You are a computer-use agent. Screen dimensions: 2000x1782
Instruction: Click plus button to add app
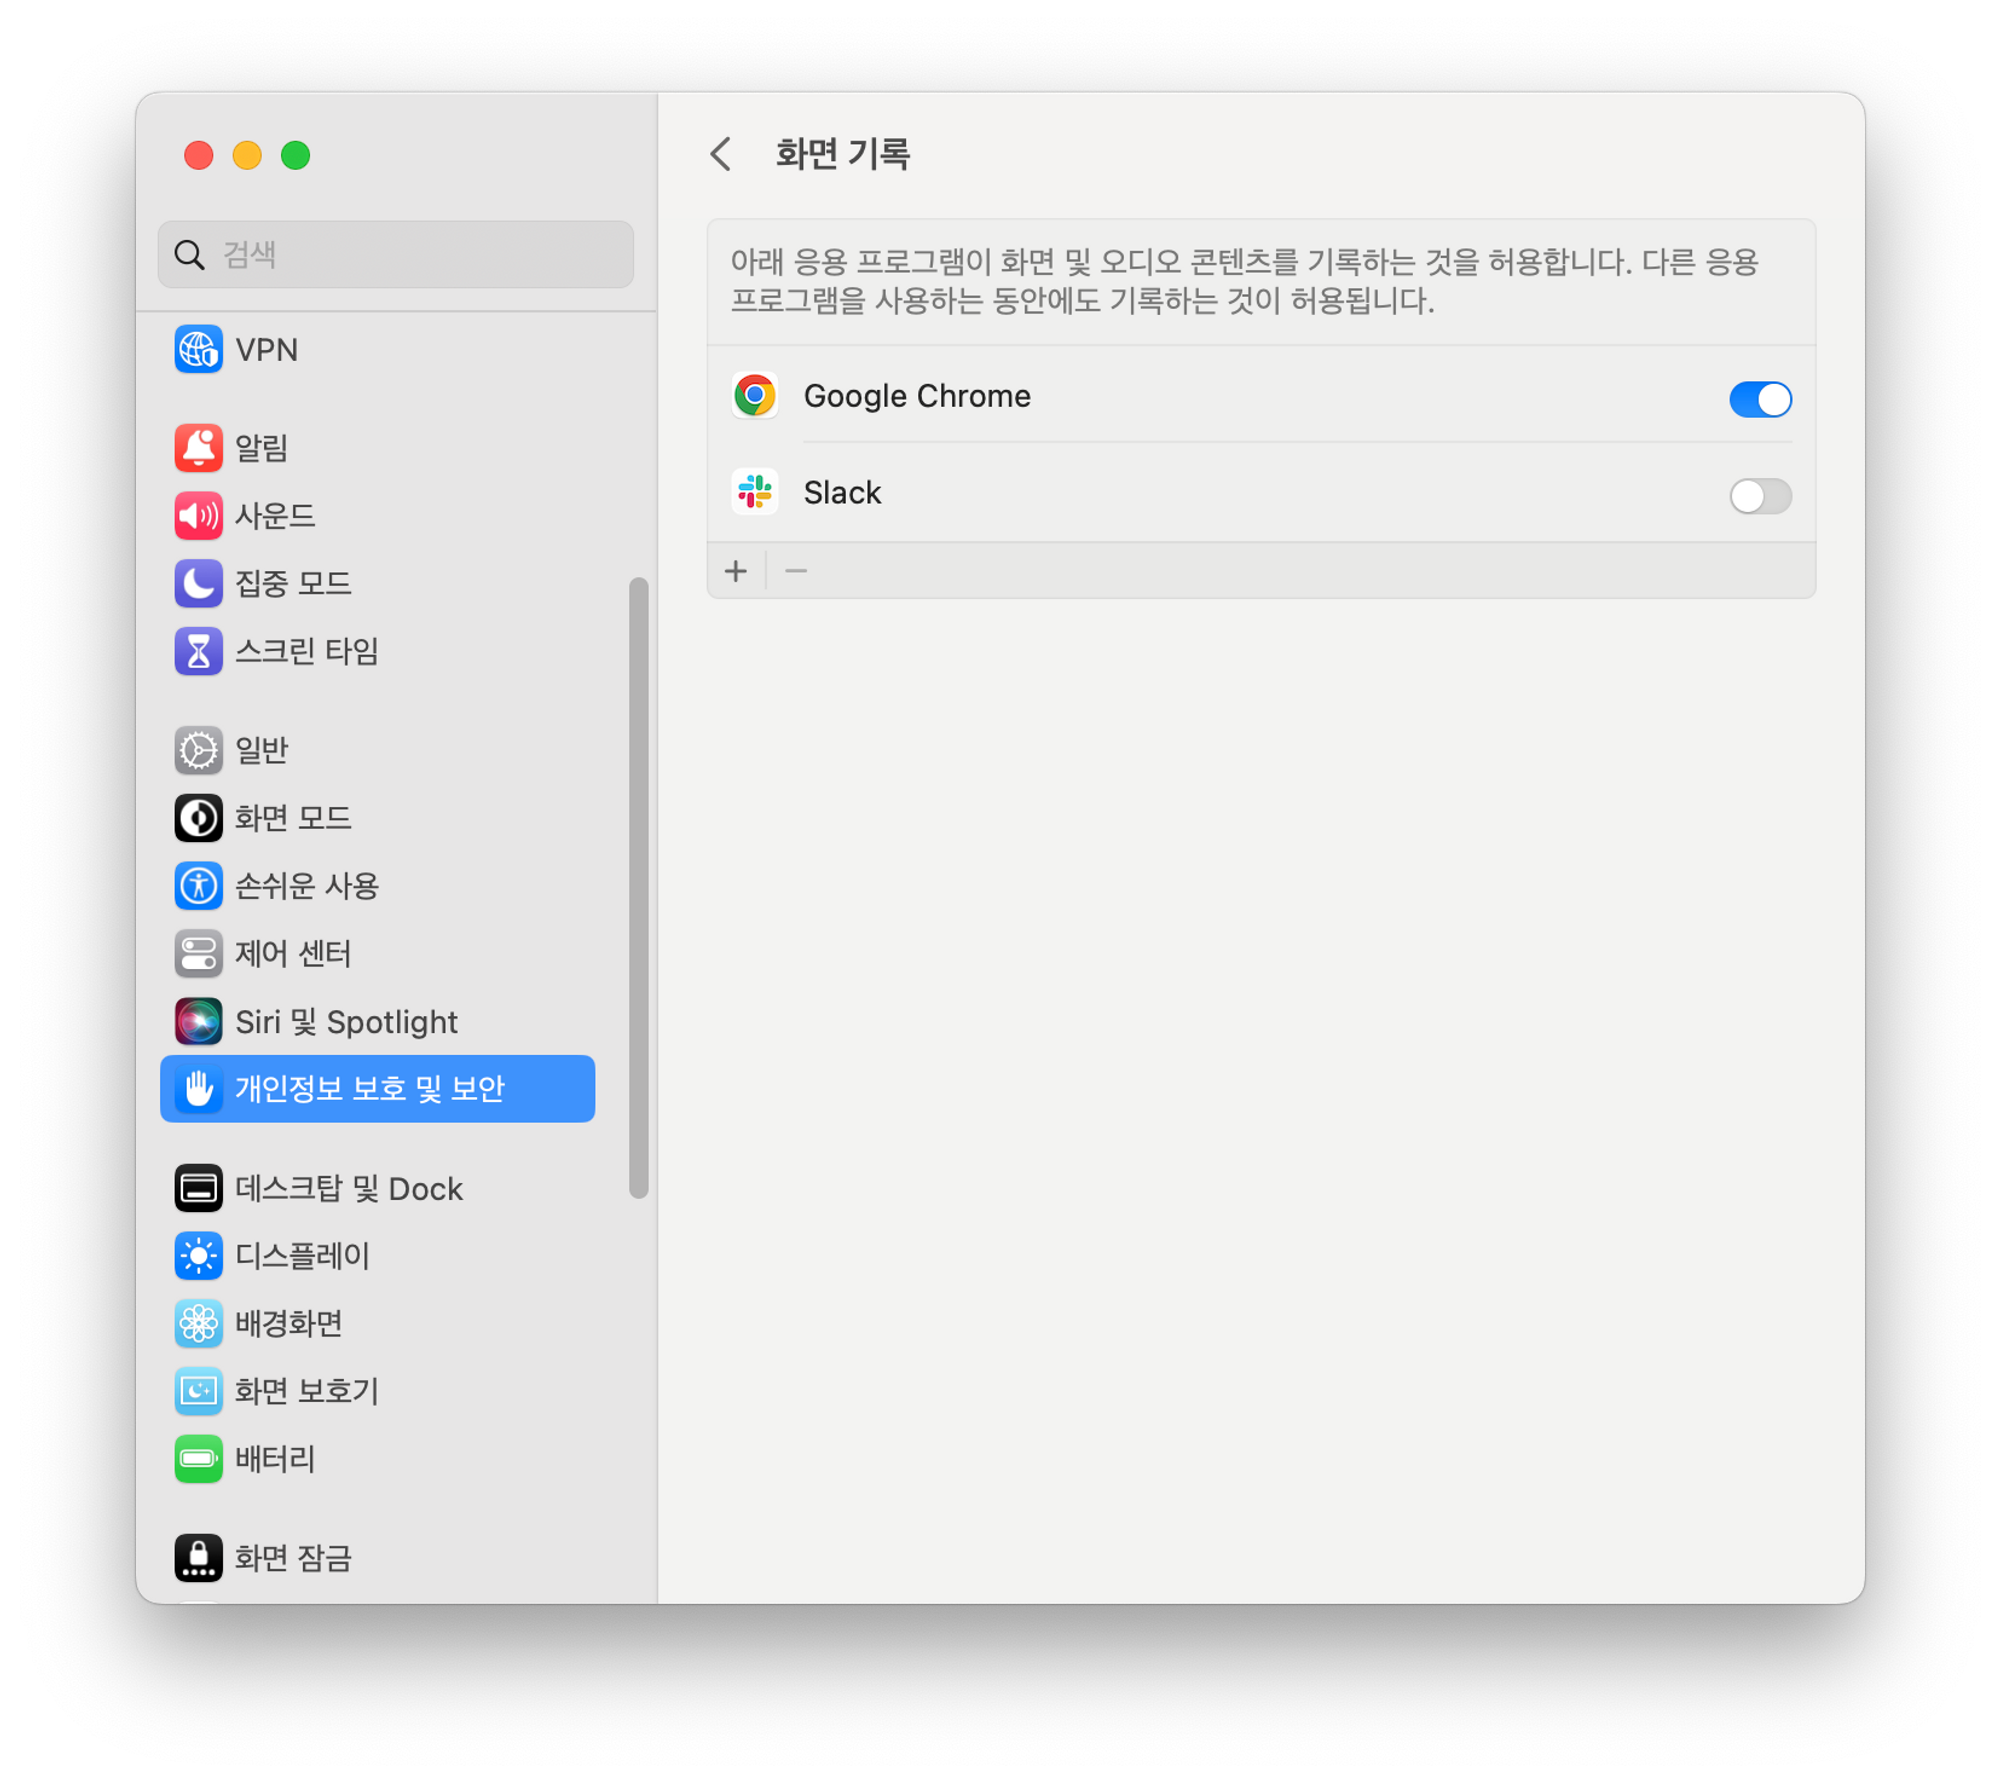pyautogui.click(x=736, y=571)
